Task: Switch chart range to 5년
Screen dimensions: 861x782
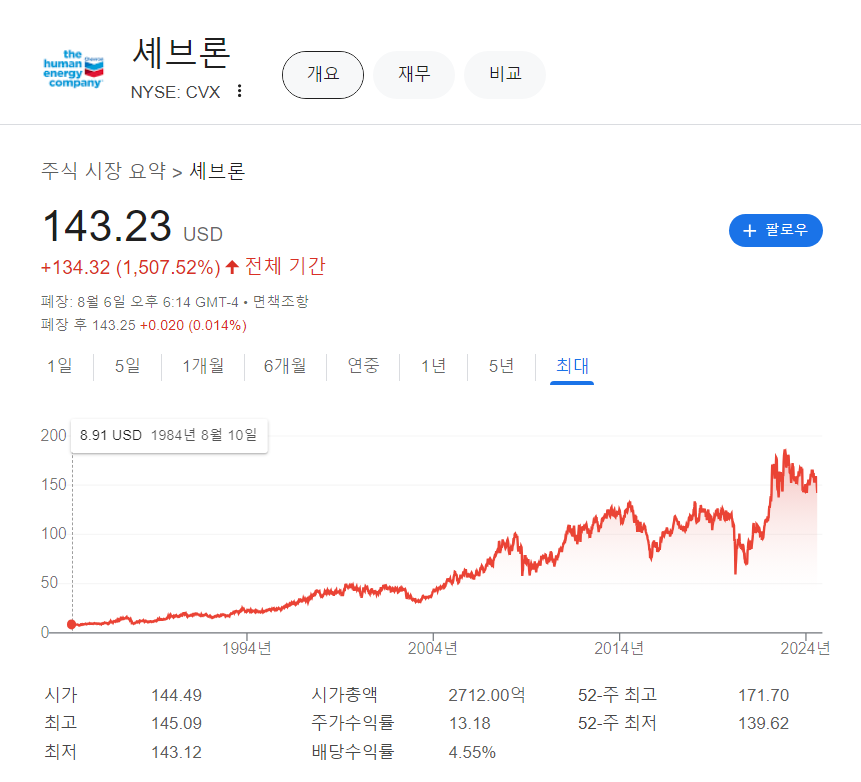Action: 501,366
